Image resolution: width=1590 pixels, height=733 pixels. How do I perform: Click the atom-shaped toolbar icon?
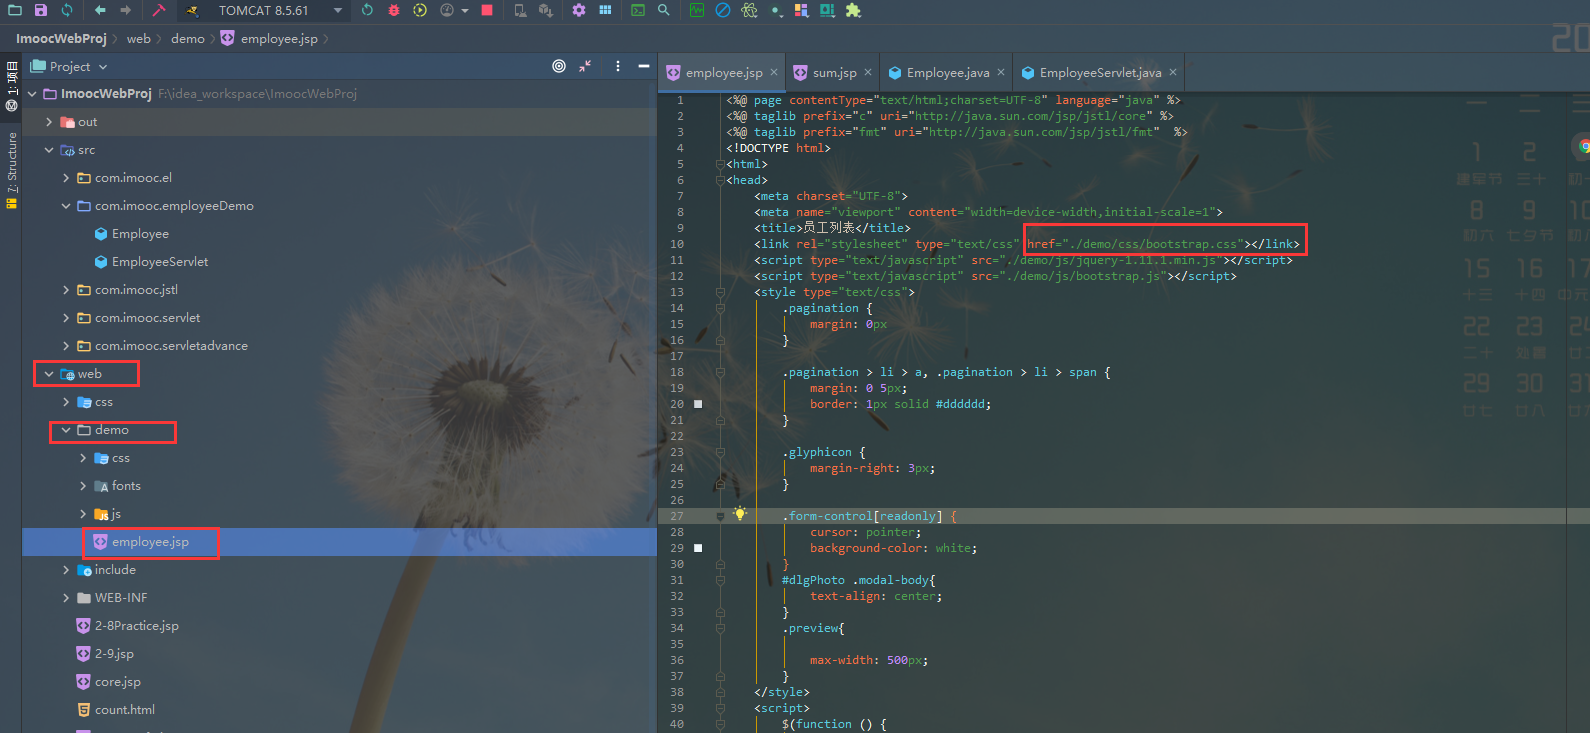[x=749, y=10]
